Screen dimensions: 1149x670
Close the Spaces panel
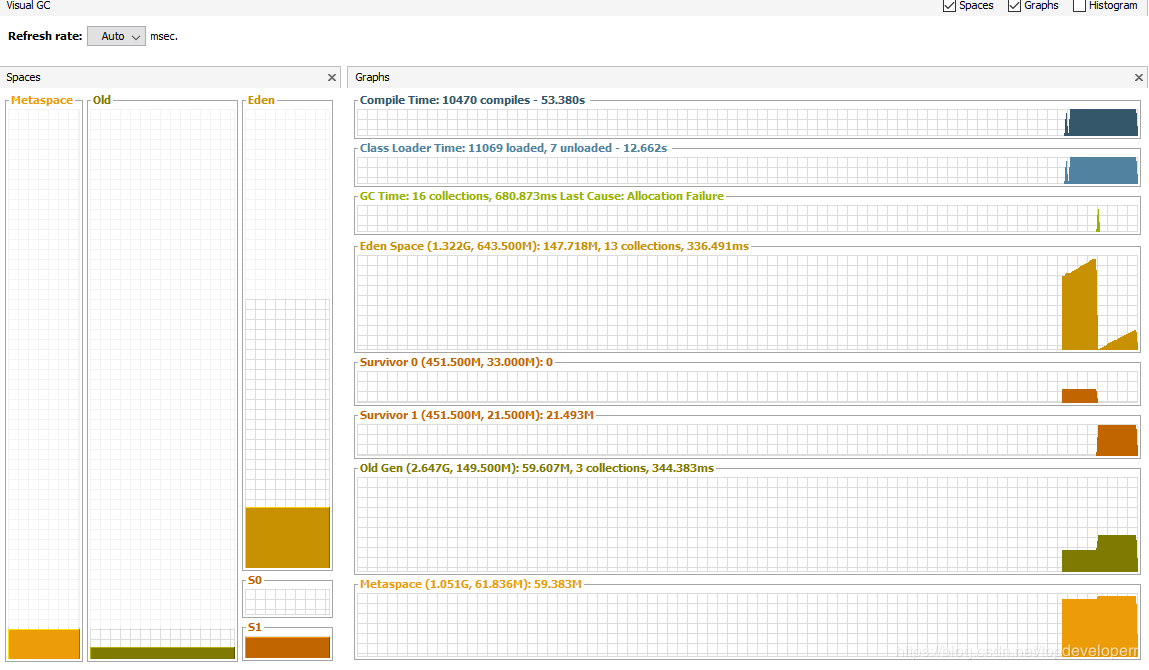tap(332, 77)
